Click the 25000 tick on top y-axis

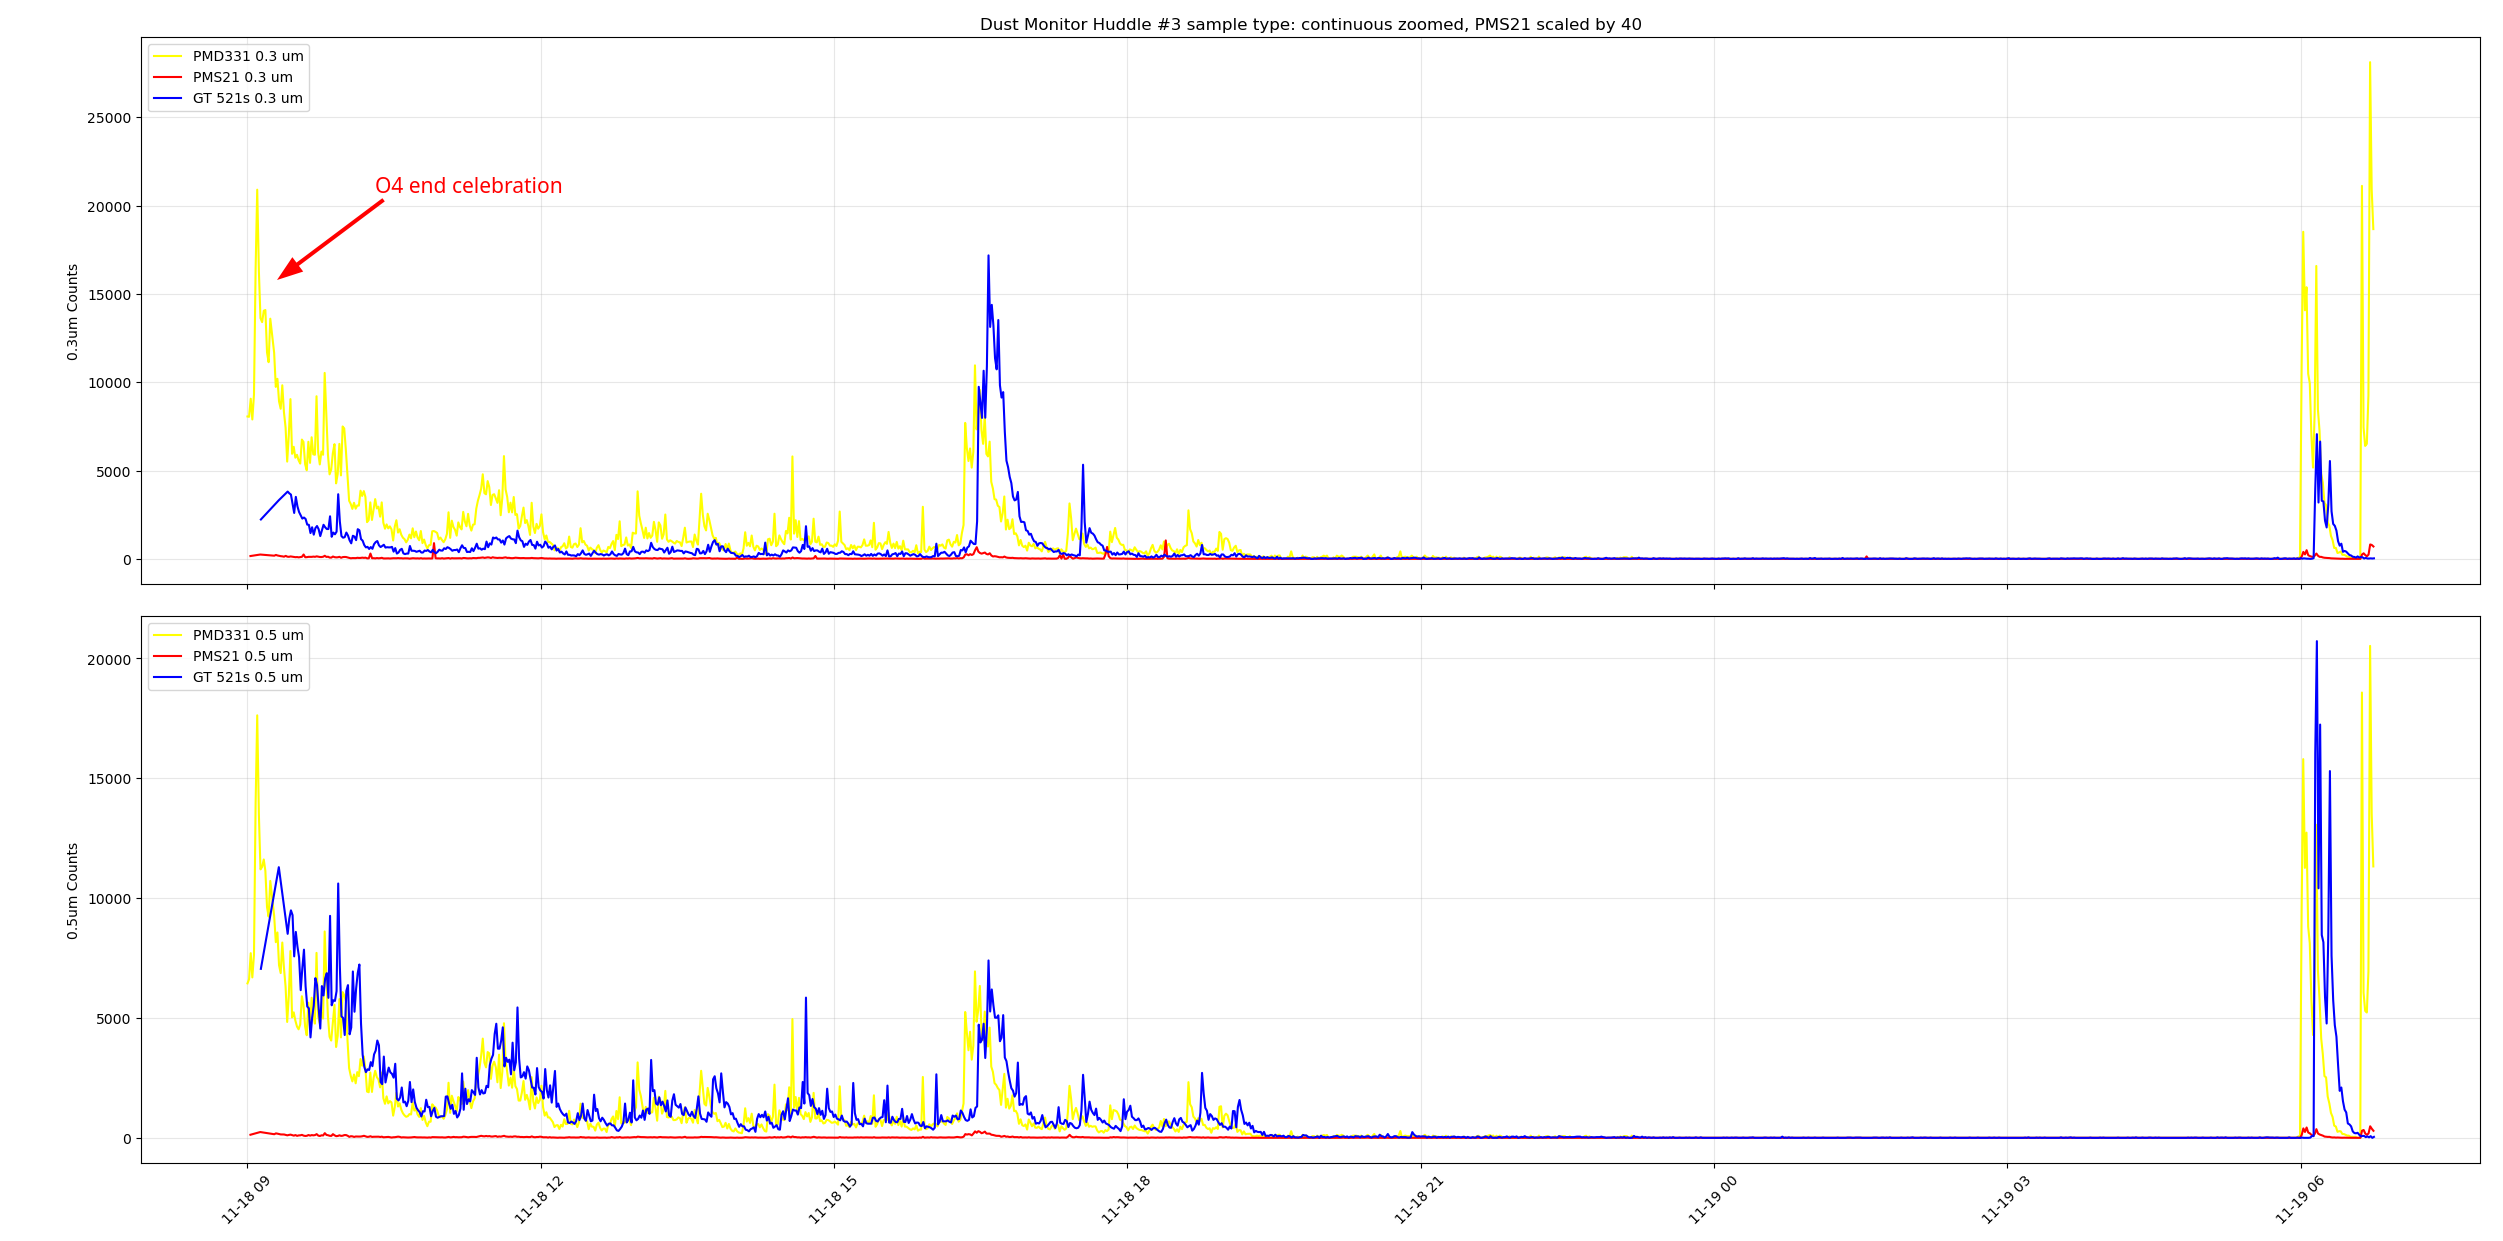click(x=109, y=118)
